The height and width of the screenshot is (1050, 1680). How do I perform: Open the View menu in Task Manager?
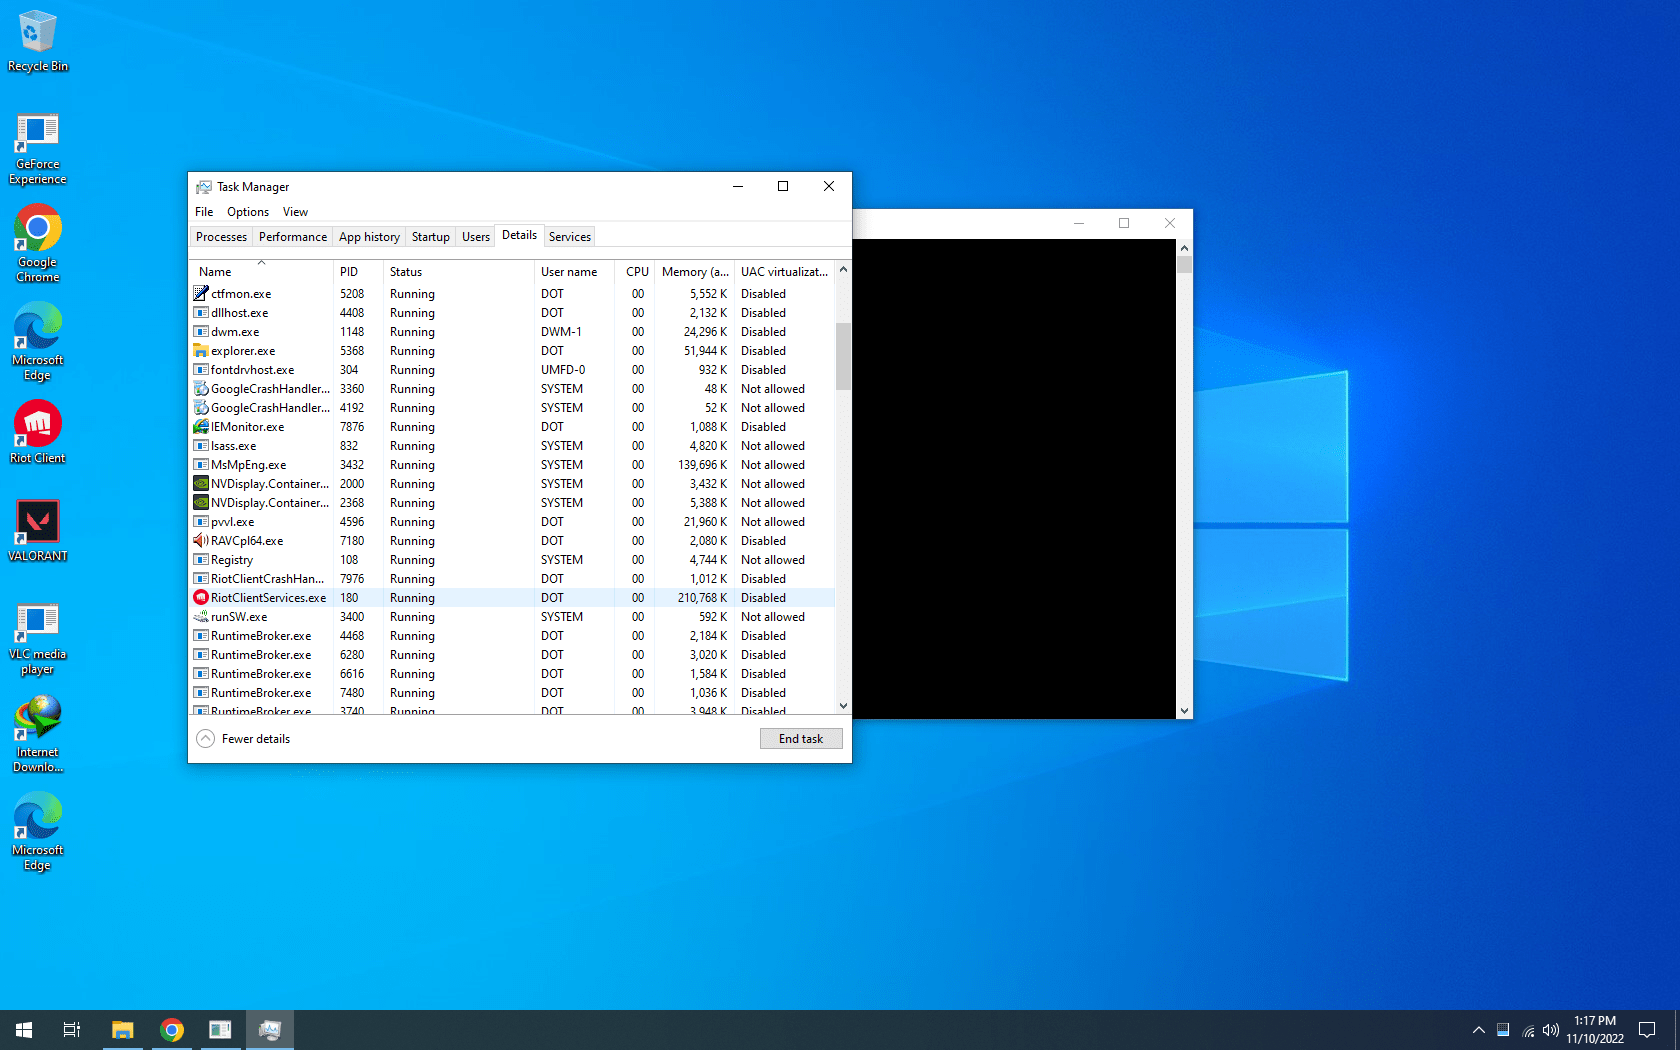click(295, 212)
